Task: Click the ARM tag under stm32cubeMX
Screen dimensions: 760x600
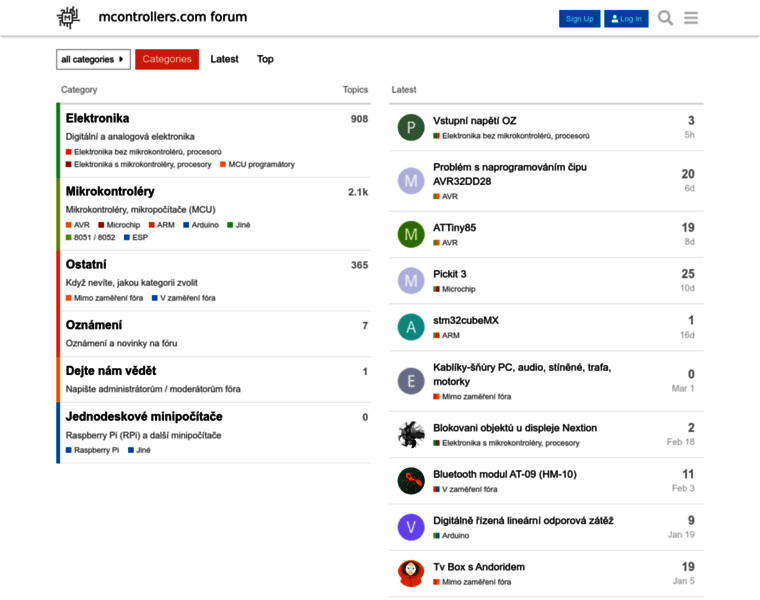Action: click(446, 335)
